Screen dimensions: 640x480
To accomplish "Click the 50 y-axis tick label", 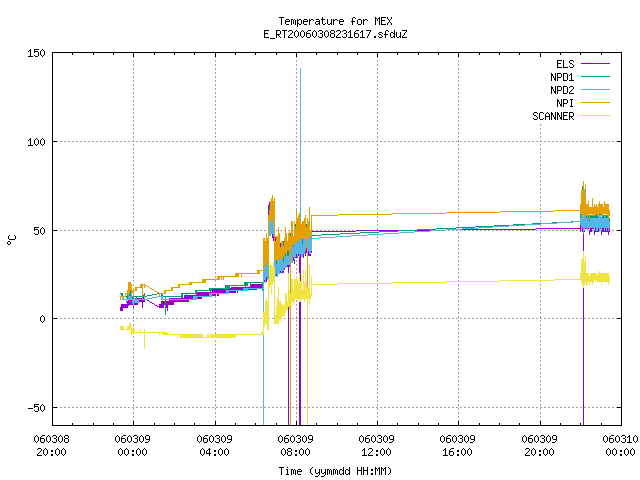I will pos(39,231).
